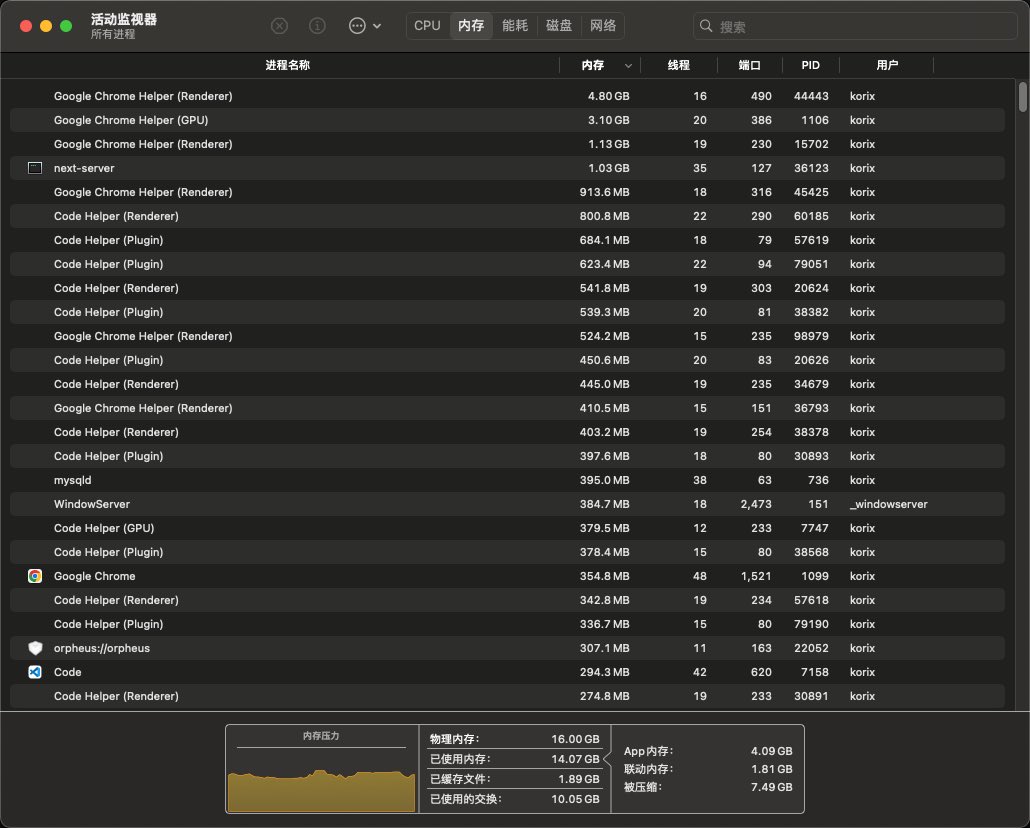Sort by the 用户 column header
The height and width of the screenshot is (828, 1030).
[x=887, y=65]
